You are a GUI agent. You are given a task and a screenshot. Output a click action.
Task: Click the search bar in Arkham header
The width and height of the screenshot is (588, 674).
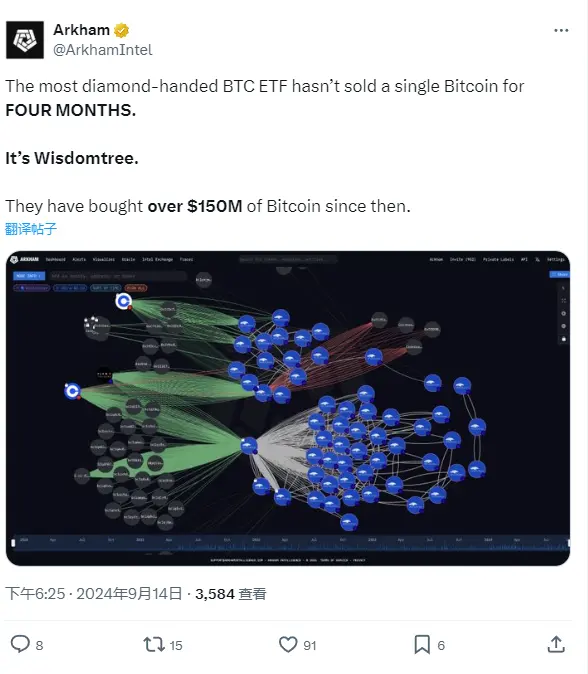(288, 259)
